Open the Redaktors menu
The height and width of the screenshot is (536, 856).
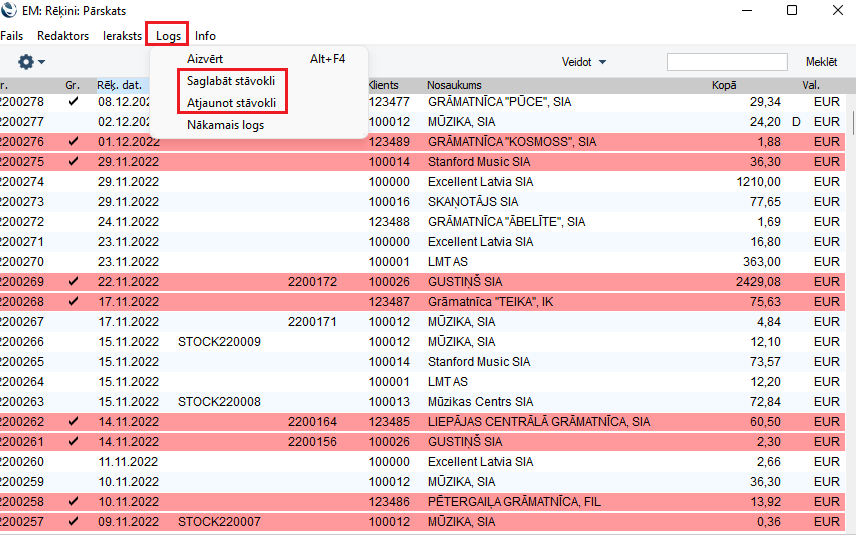coord(63,36)
